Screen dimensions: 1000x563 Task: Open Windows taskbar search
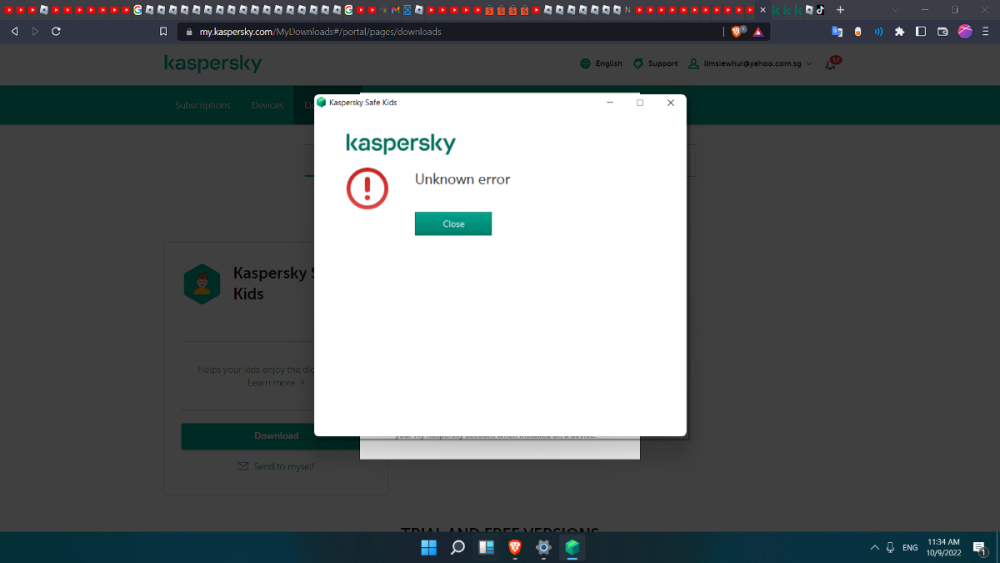[x=457, y=547]
